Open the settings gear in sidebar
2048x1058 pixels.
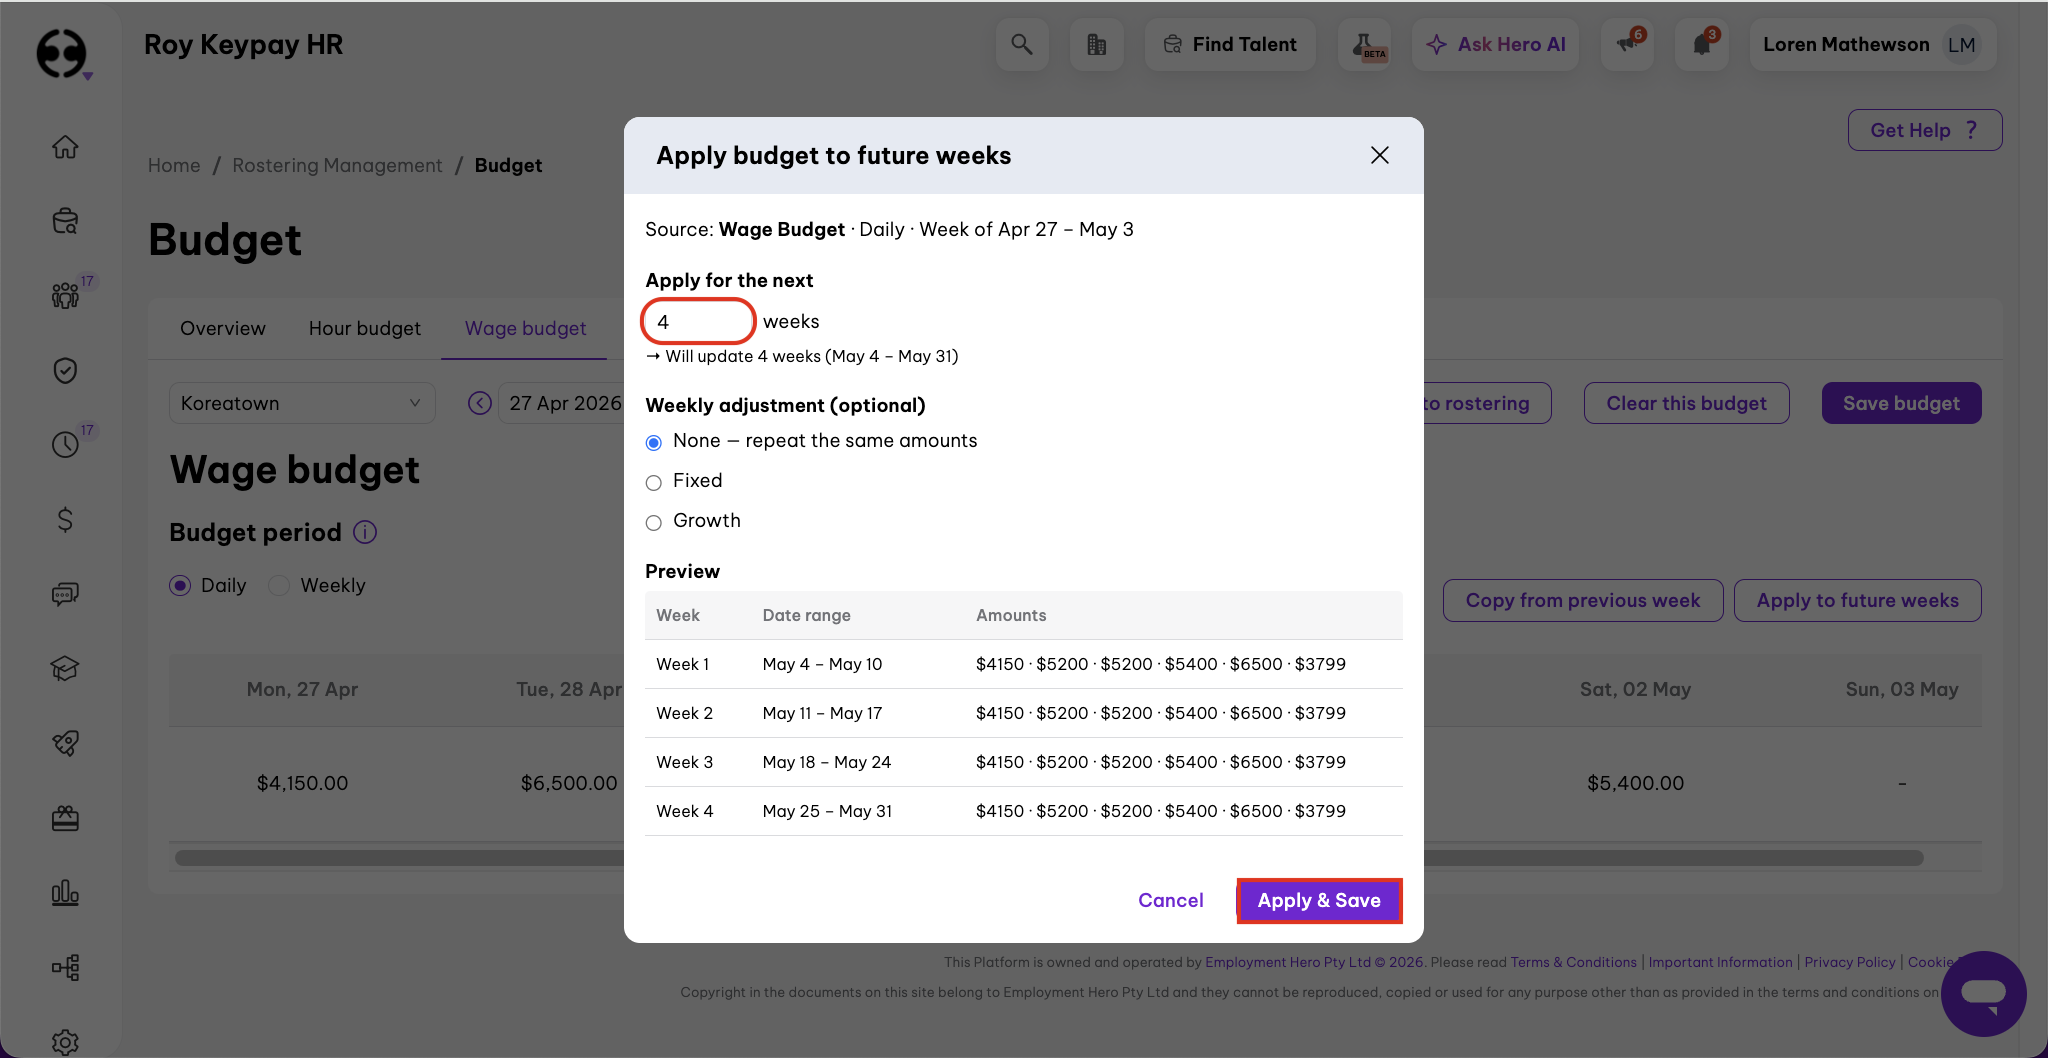point(65,1041)
